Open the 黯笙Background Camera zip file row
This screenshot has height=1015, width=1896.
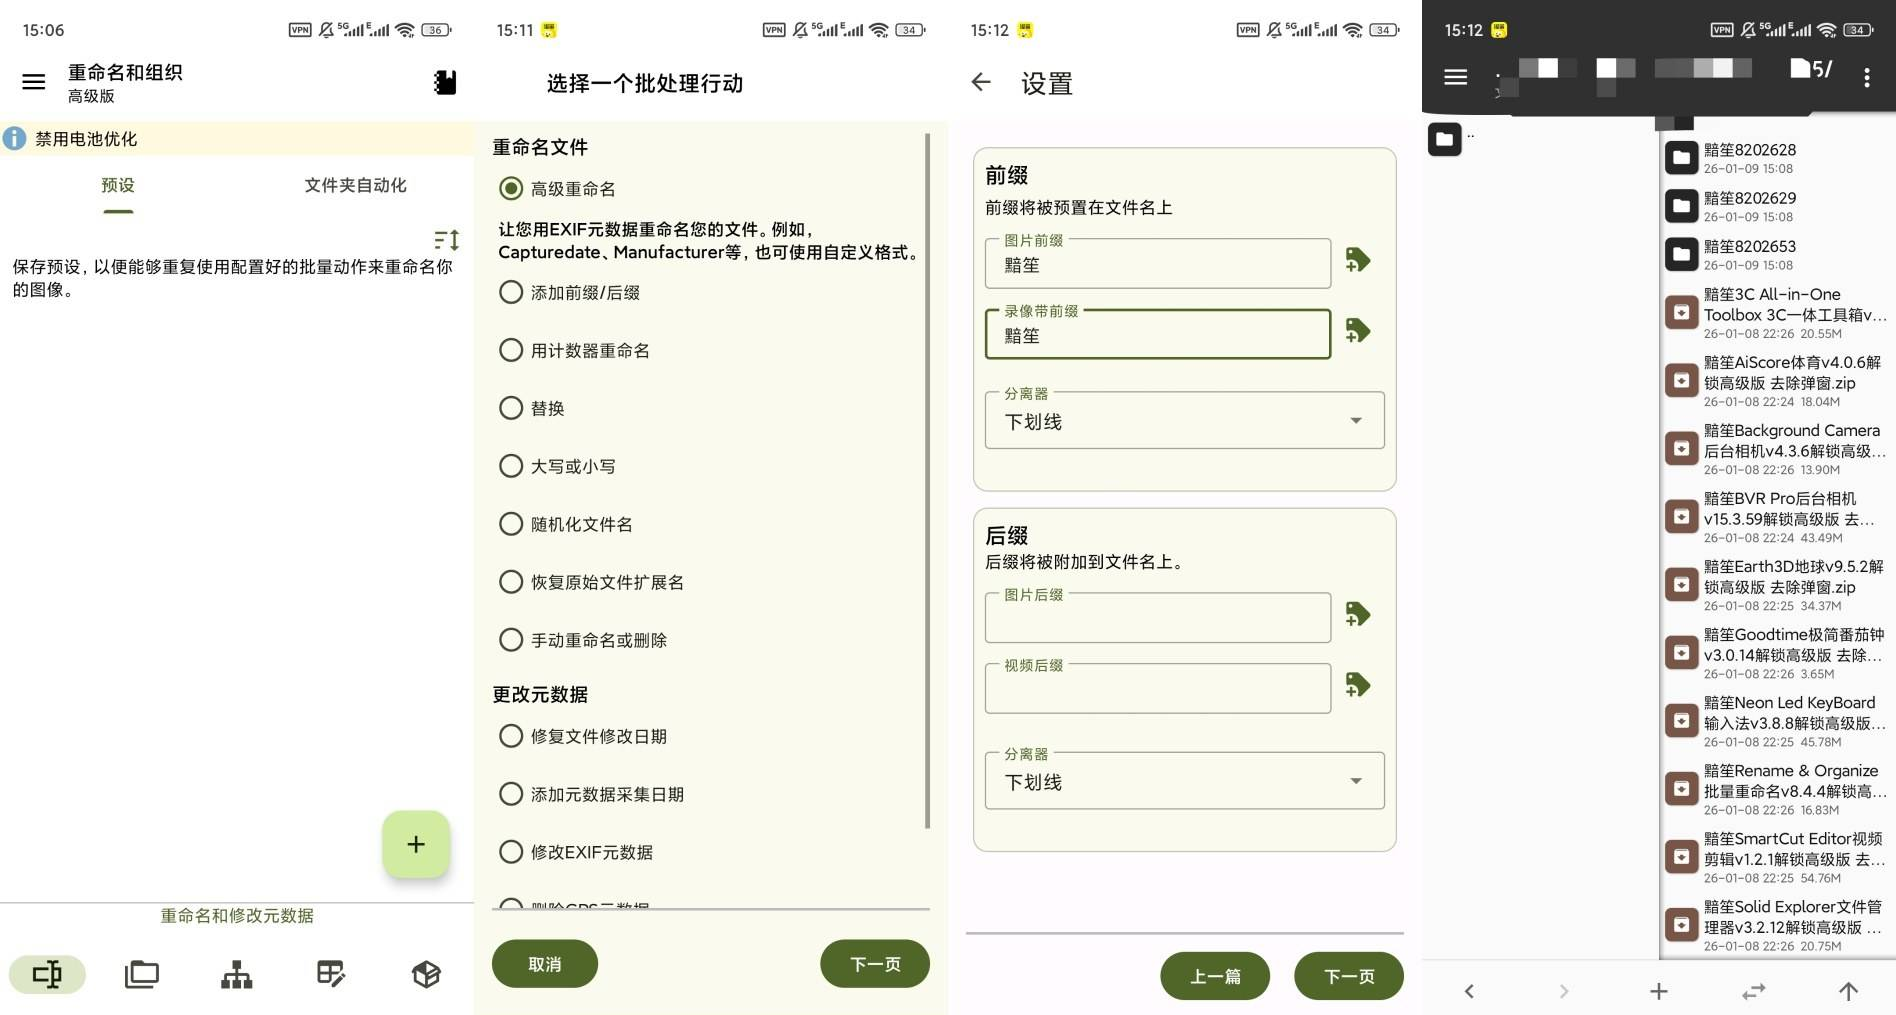tap(1777, 449)
